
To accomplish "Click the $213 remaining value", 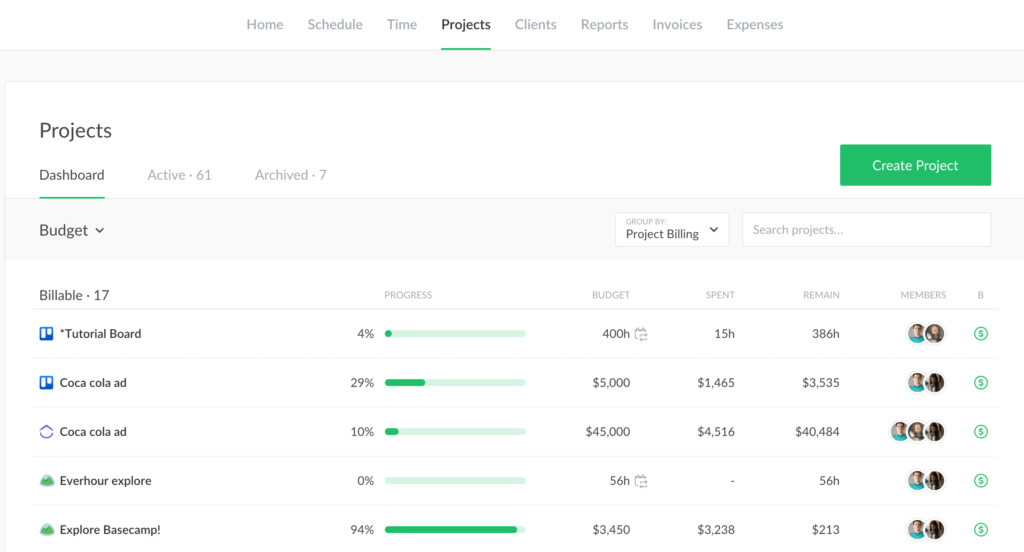I will pyautogui.click(x=825, y=530).
